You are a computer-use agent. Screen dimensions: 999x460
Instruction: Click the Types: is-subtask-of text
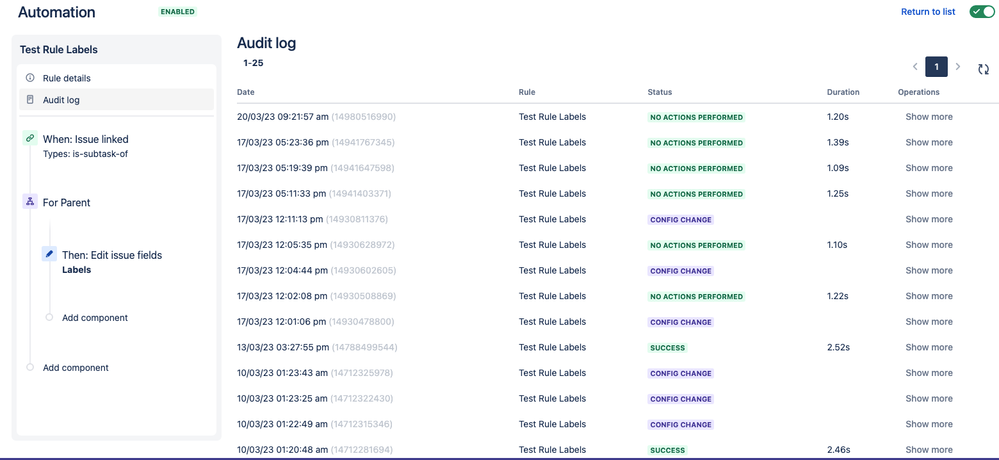point(85,154)
